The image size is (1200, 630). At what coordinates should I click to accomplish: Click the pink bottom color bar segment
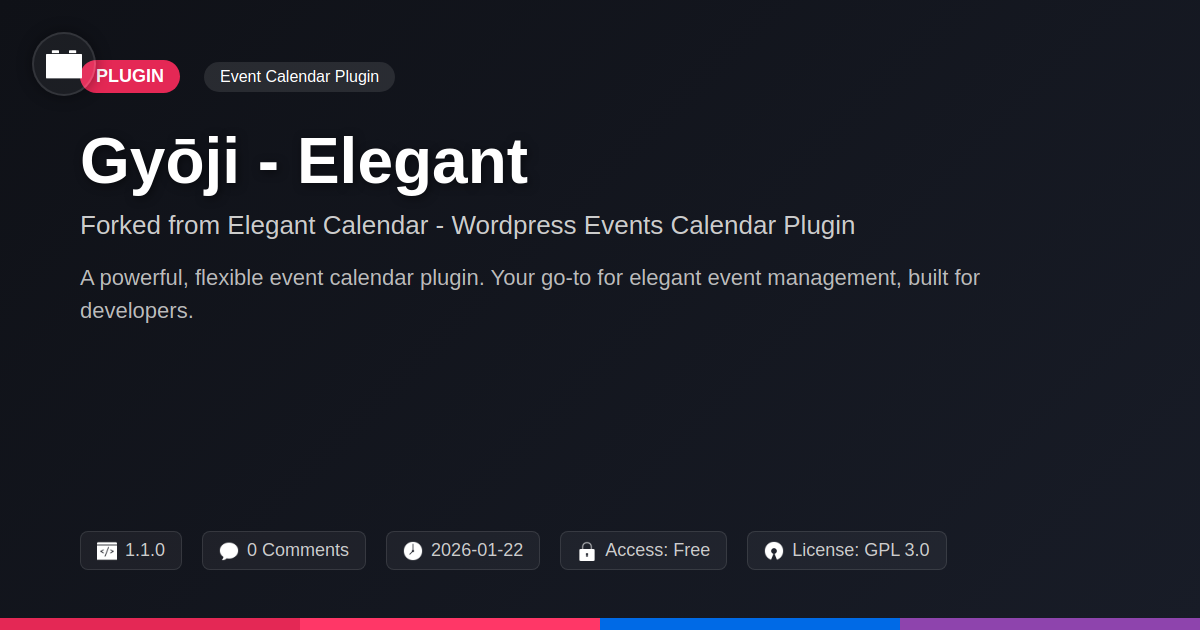[x=450, y=623]
